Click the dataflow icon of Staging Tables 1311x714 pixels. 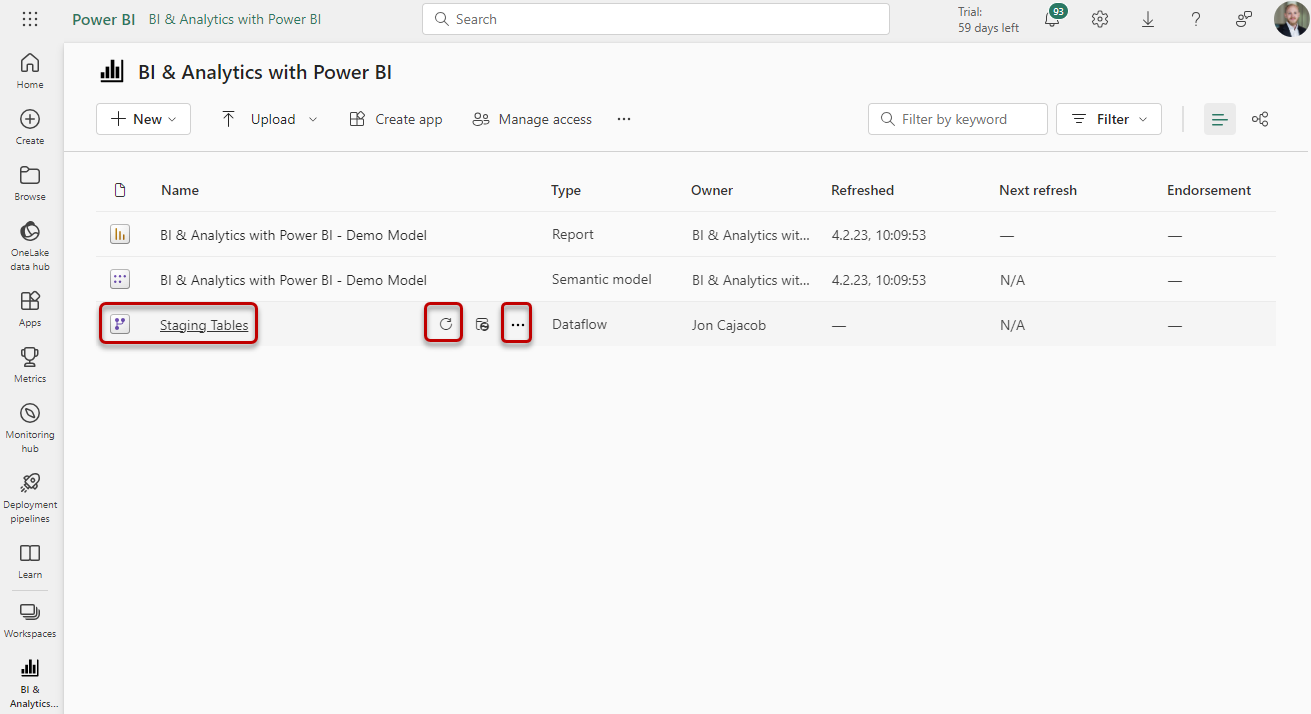[x=120, y=324]
